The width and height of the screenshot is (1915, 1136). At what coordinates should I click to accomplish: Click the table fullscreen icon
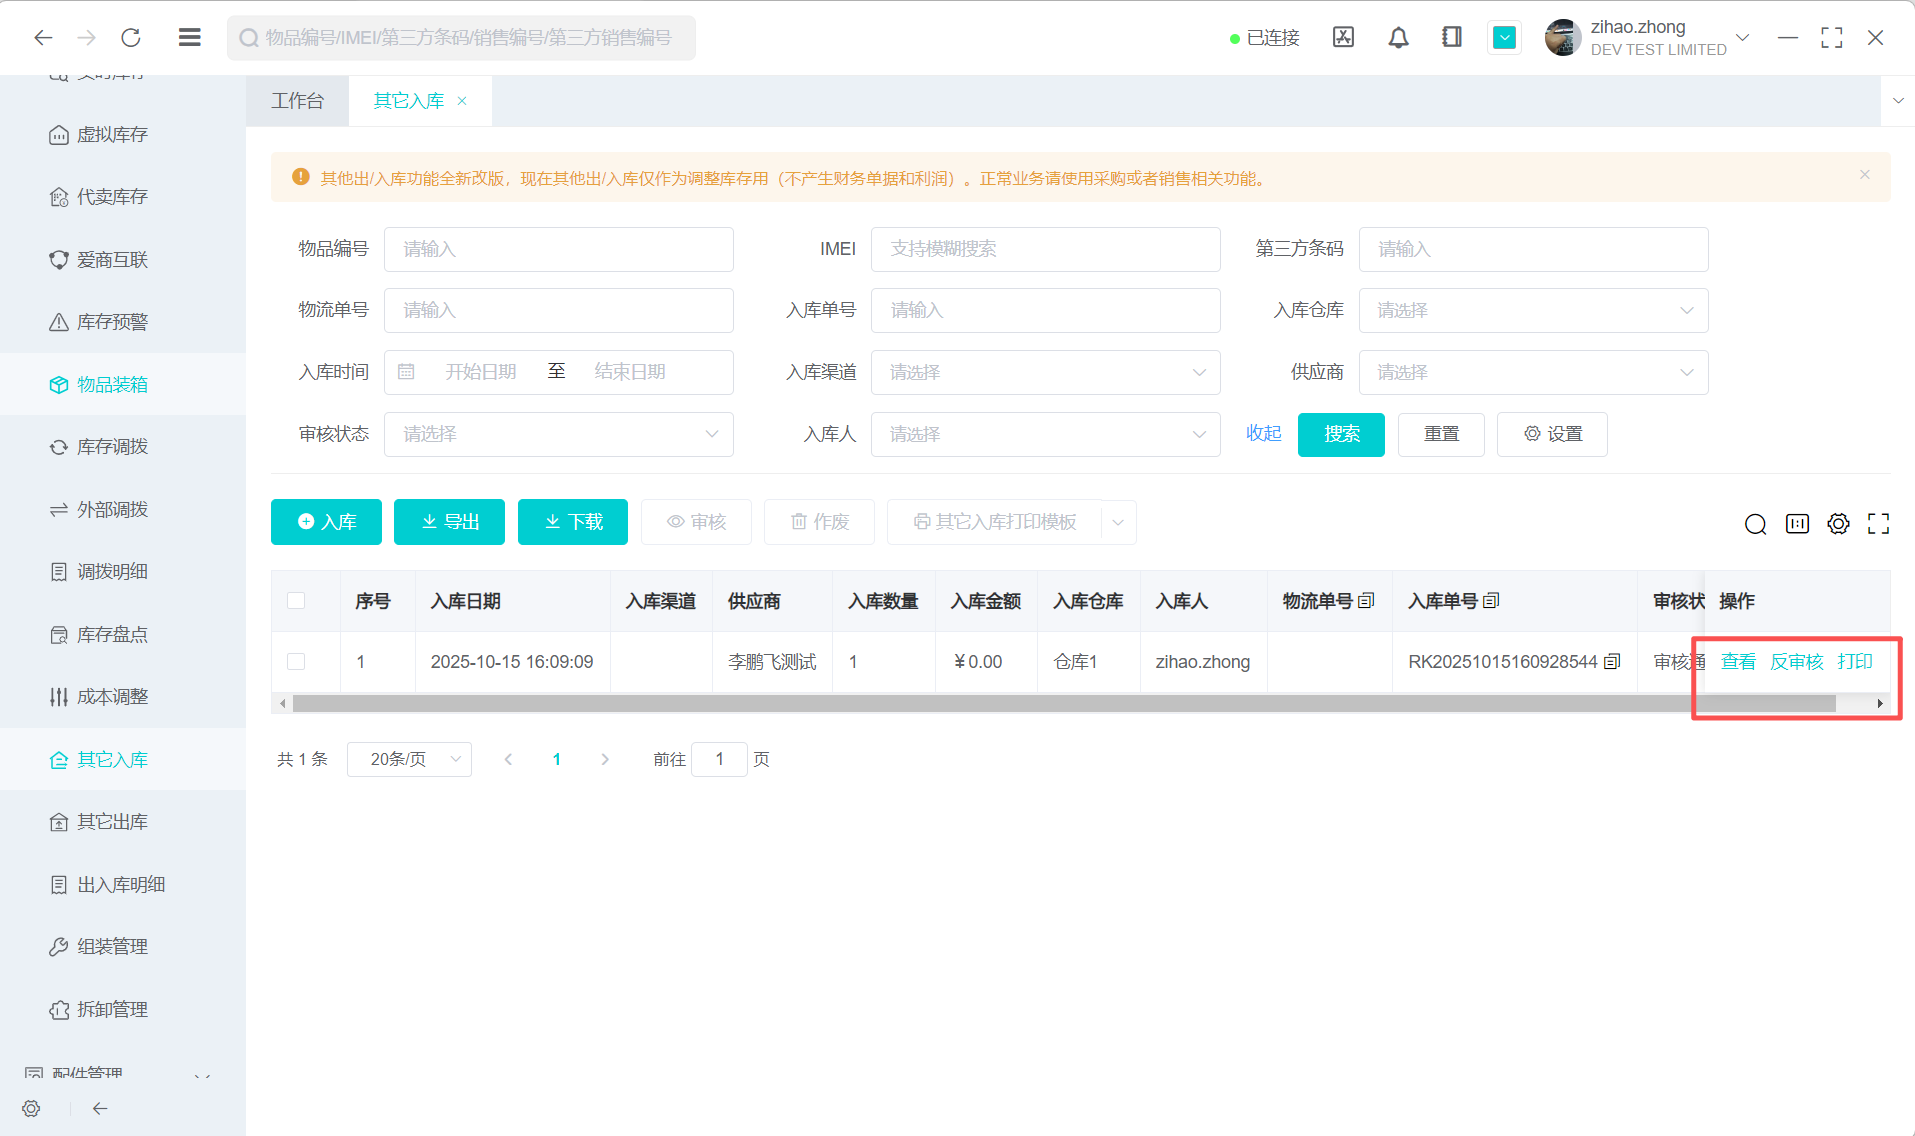pos(1878,524)
